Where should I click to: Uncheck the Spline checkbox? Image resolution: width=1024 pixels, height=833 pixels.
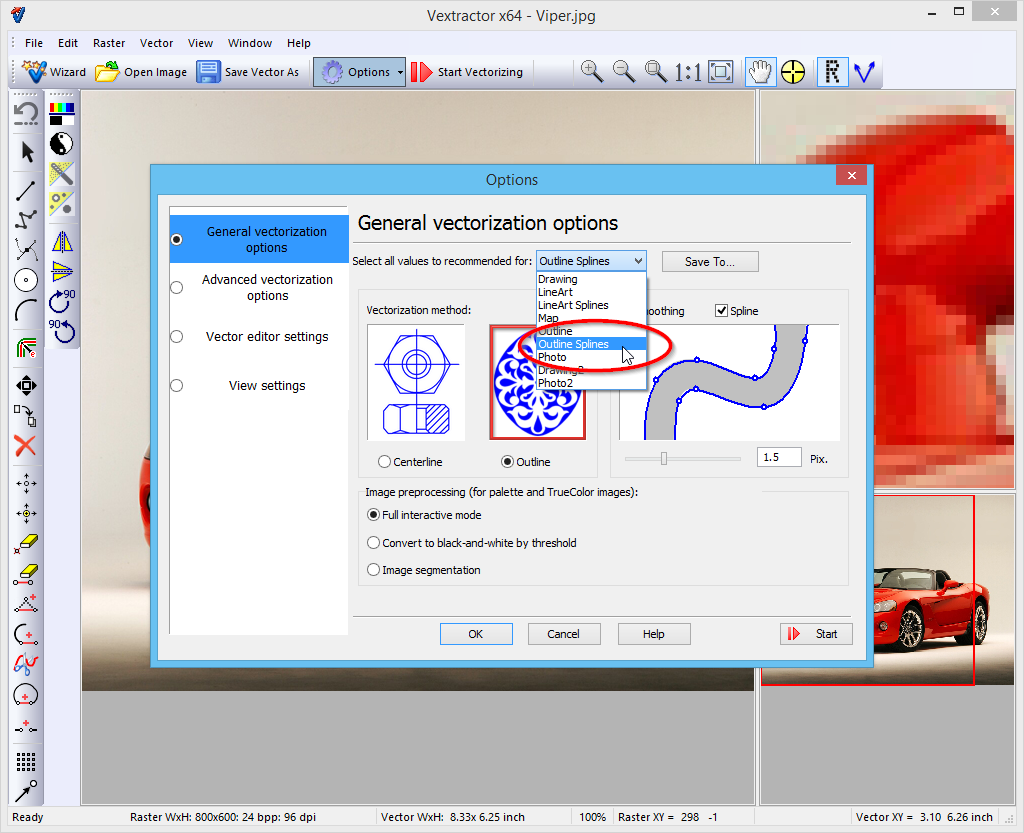point(722,311)
